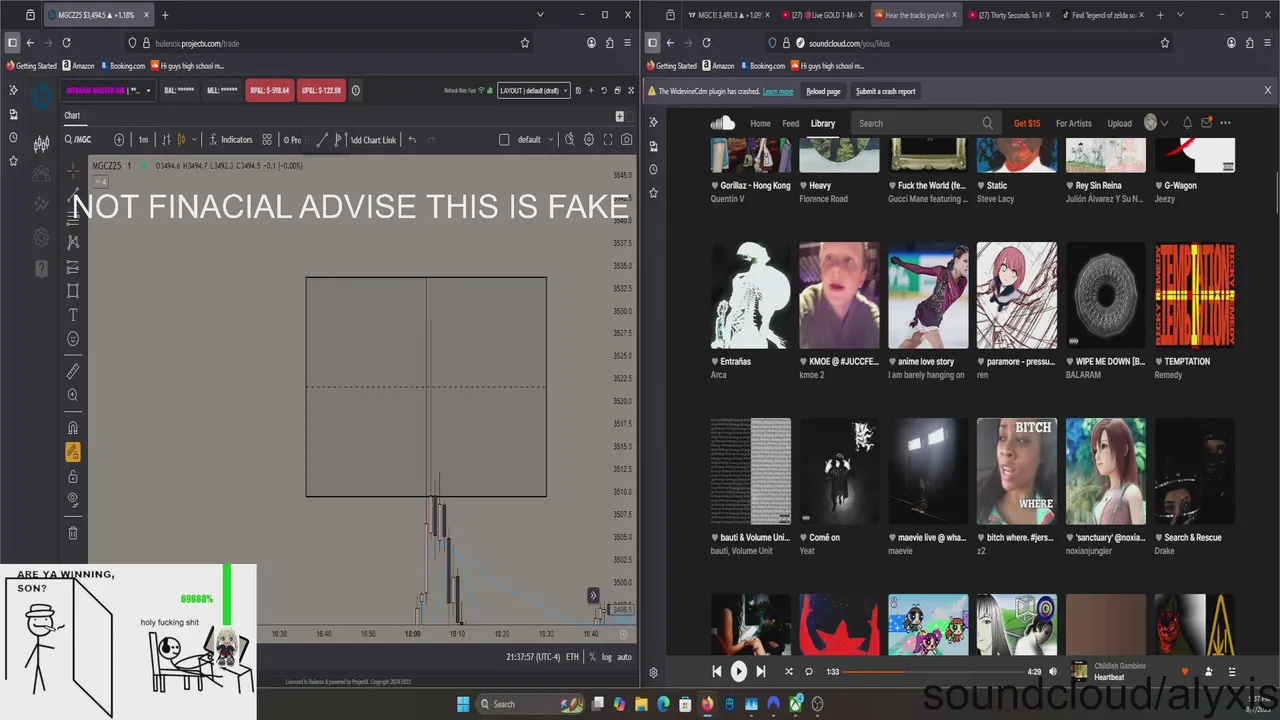Open the Indicators menu

pos(231,140)
